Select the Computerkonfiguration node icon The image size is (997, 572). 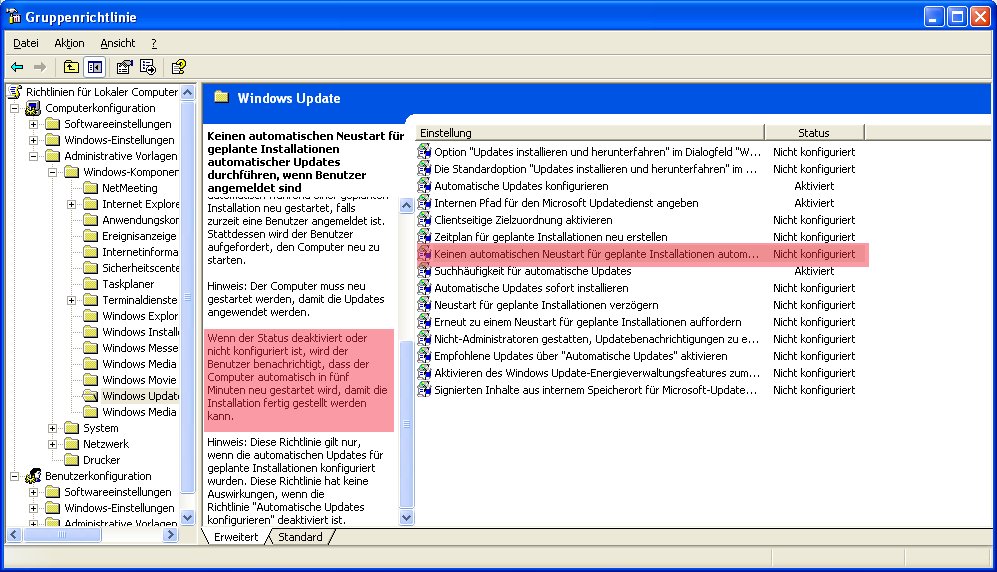[x=33, y=108]
